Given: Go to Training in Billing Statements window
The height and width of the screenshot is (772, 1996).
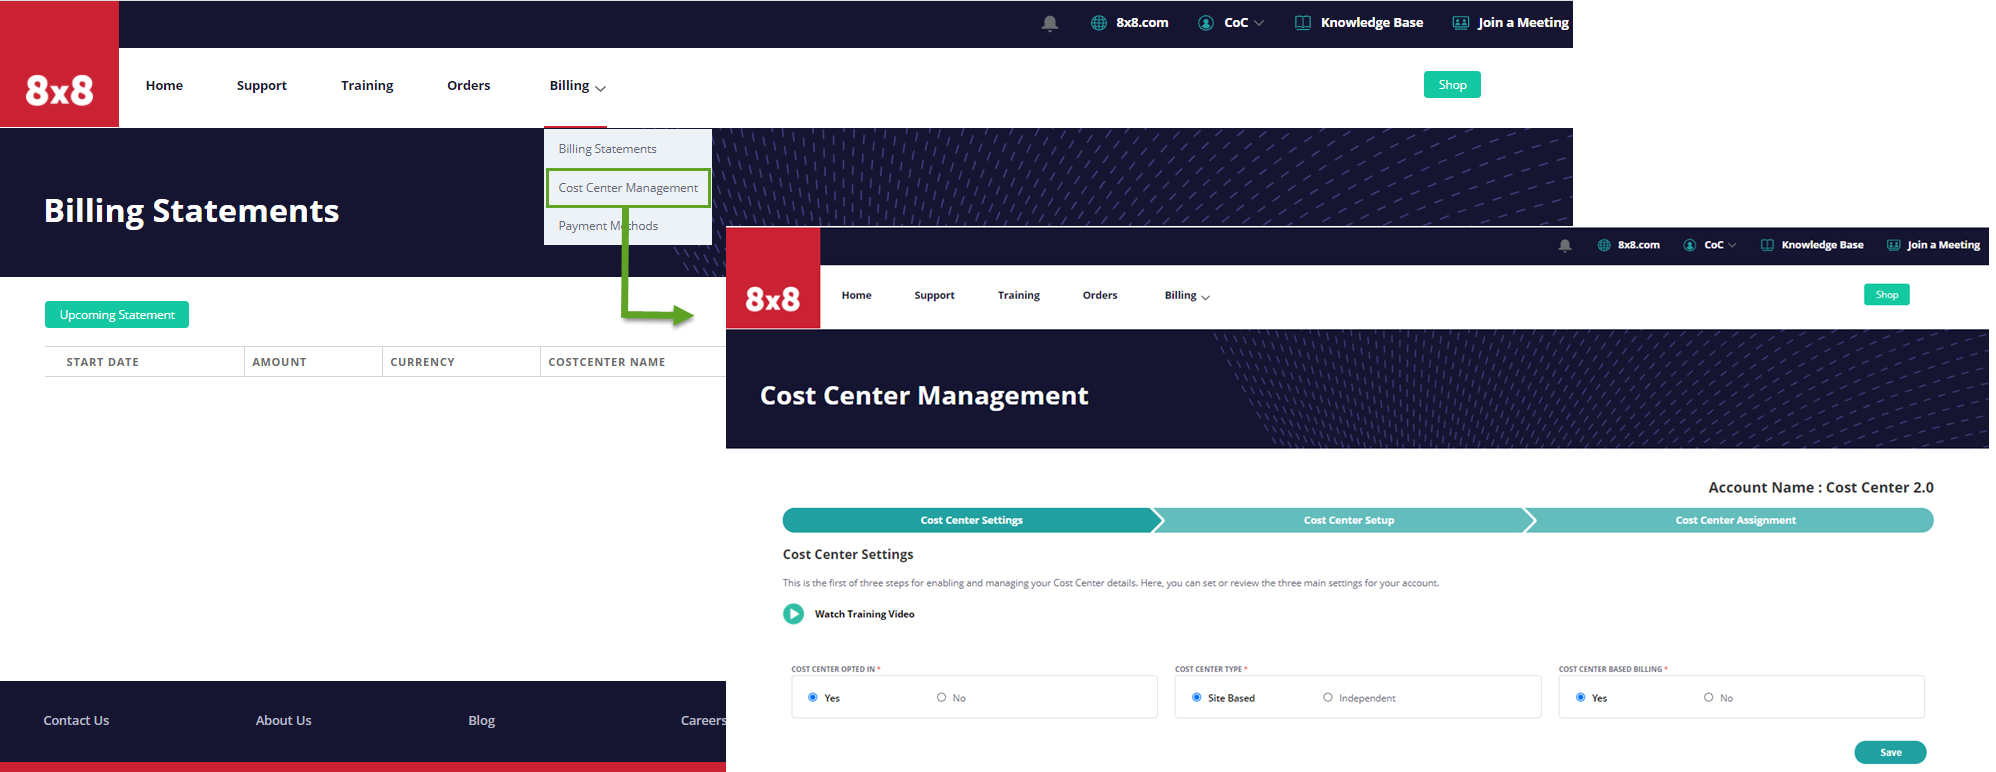Looking at the screenshot, I should tap(367, 86).
